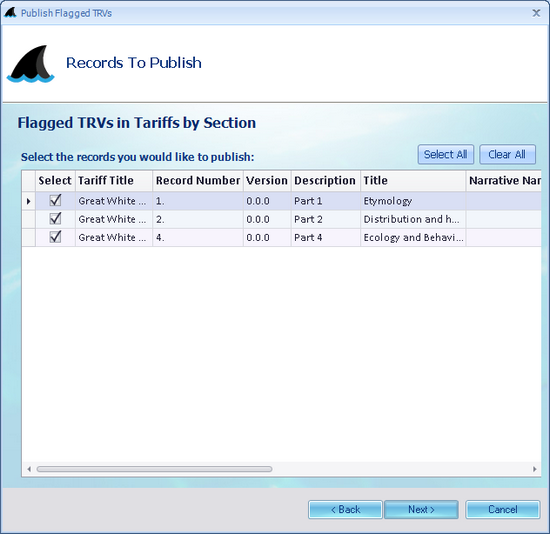Click the Description column header
This screenshot has height=534, width=550.
pos(326,181)
